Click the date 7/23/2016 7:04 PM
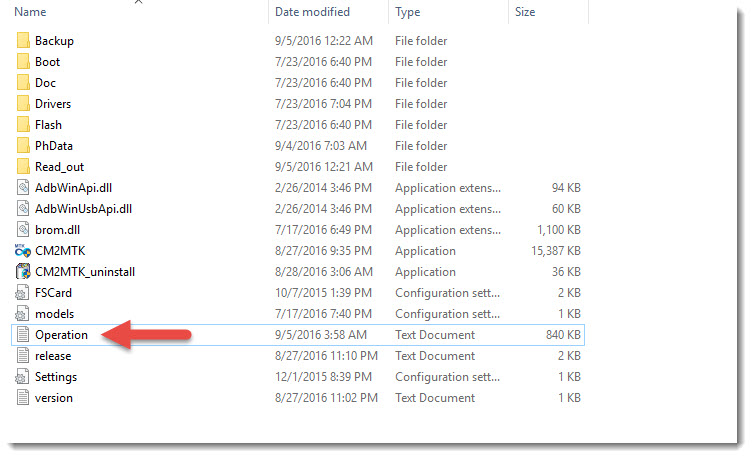Screen dimensions: 752x458 point(323,104)
